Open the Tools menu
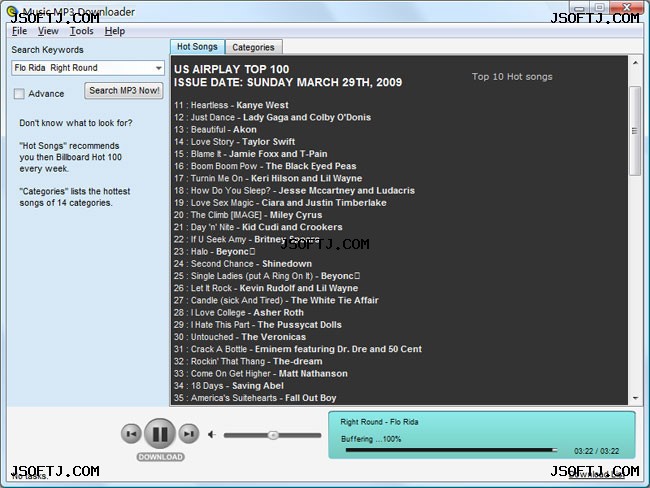 (x=81, y=31)
